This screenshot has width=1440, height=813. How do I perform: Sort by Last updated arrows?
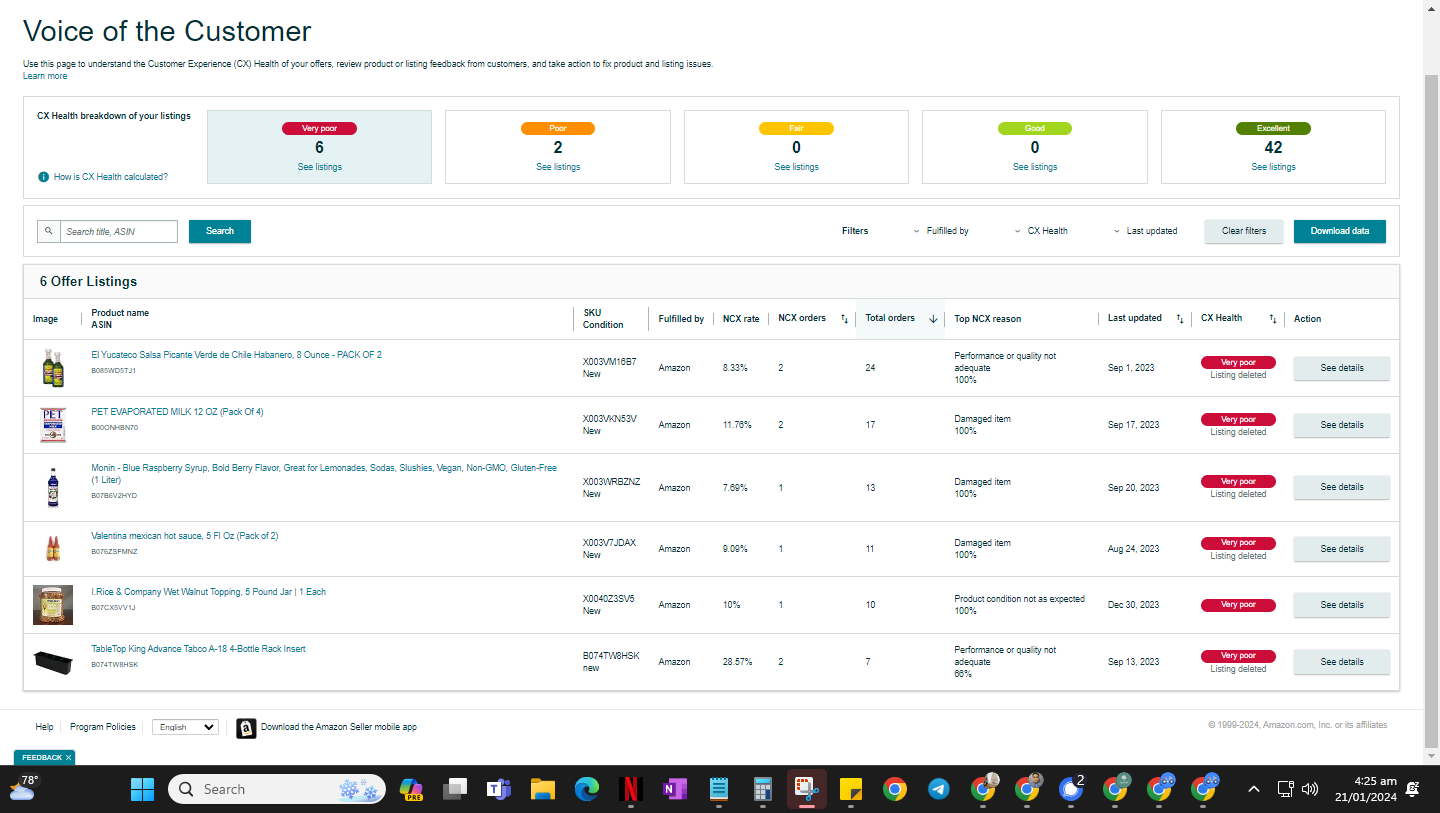pos(1180,319)
